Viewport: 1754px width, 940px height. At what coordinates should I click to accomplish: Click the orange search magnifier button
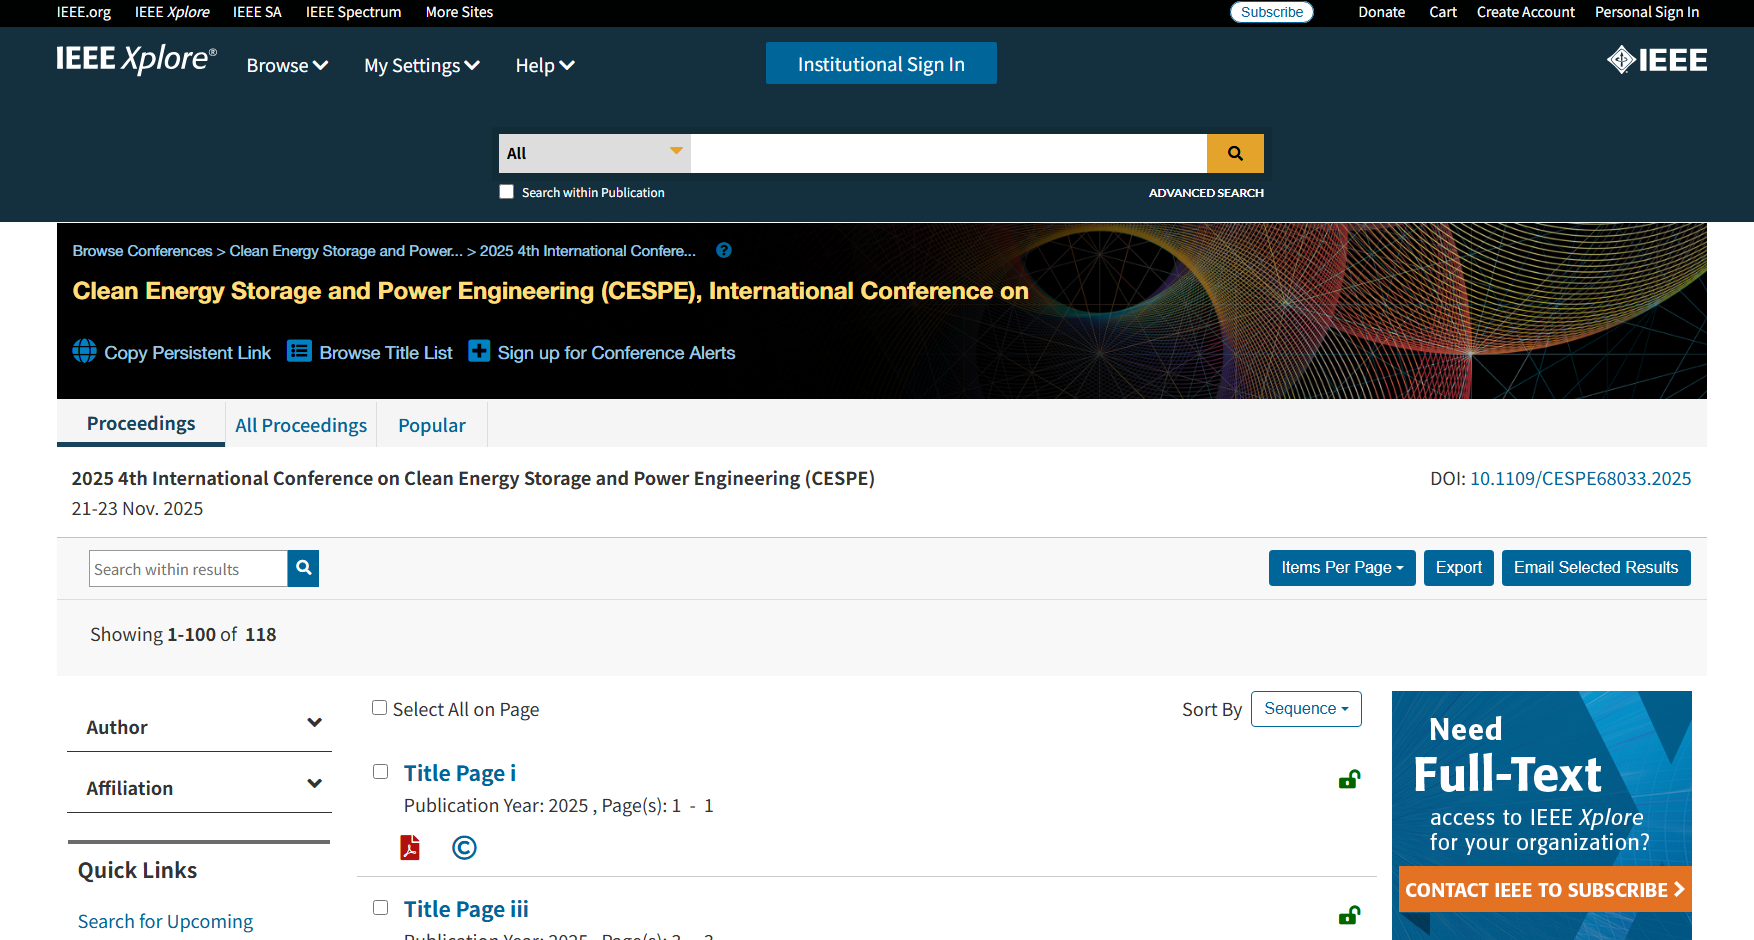1235,153
